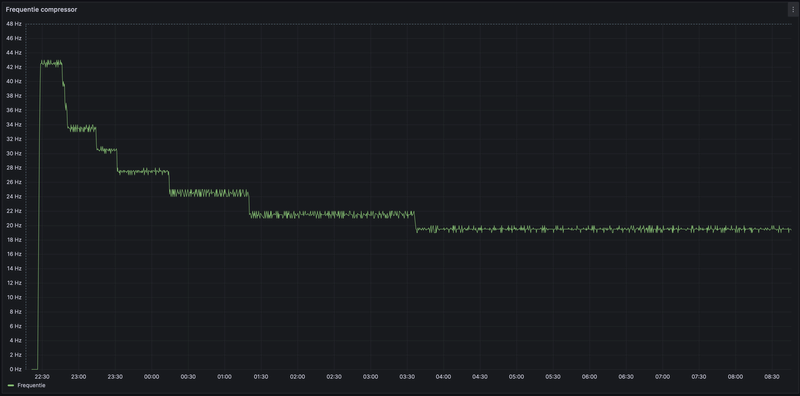The width and height of the screenshot is (800, 396).
Task: Click the 24 Hz y-axis label
Action: click(14, 196)
